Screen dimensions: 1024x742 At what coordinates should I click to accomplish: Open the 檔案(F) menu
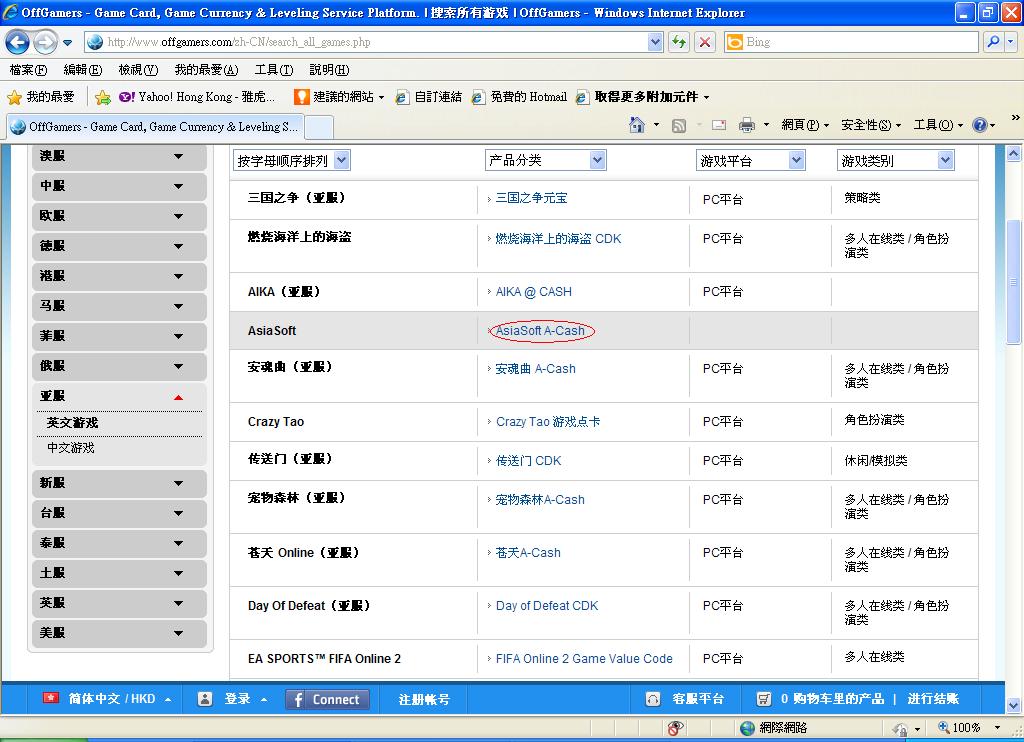(x=28, y=70)
